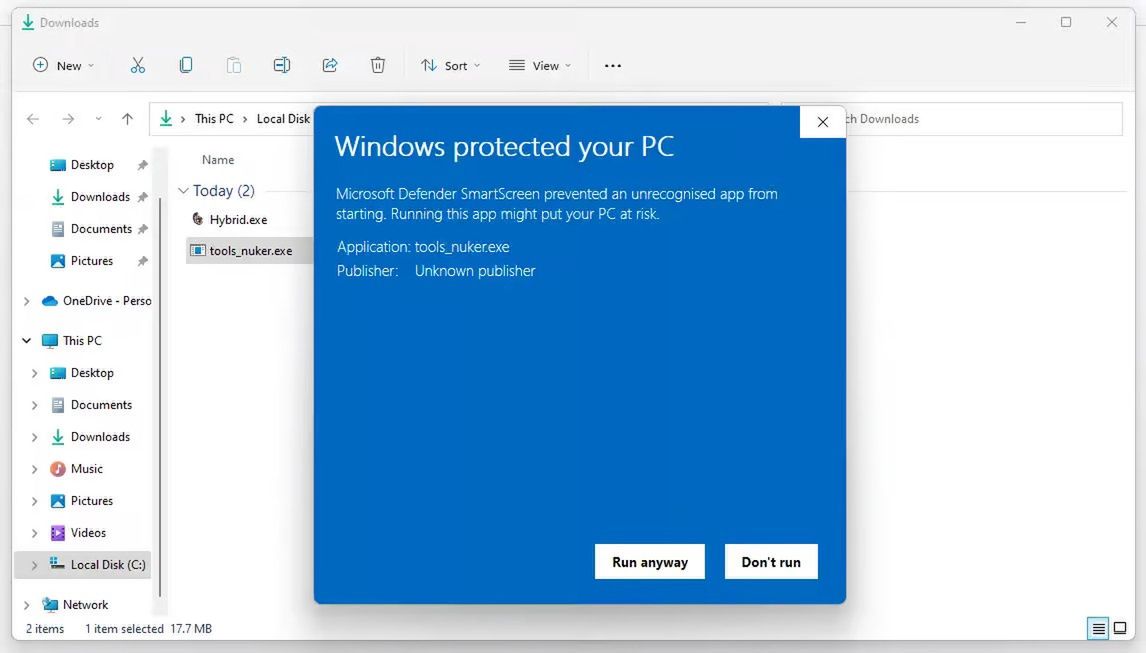Expand Videos under This PC

coord(34,533)
